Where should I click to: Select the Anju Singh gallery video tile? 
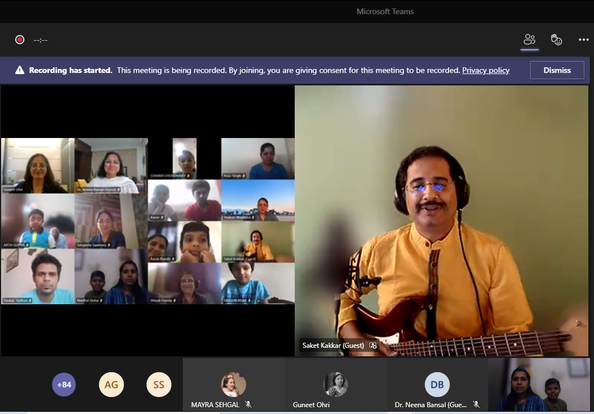258,159
